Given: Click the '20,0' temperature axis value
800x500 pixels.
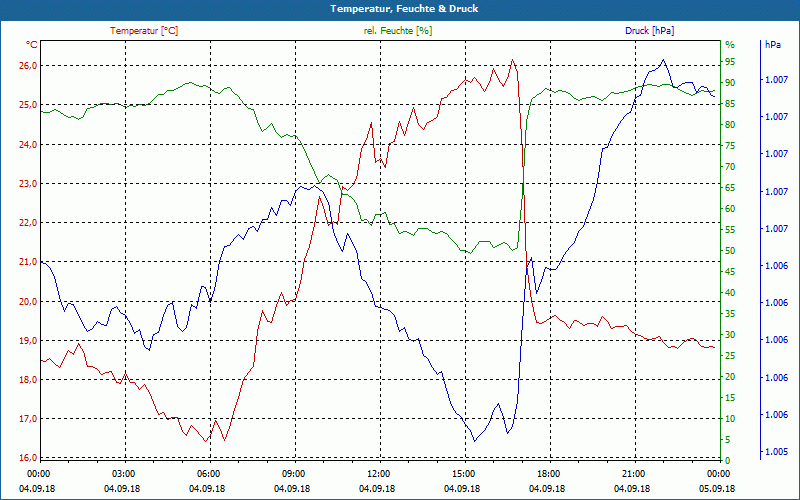Looking at the screenshot, I should pos(28,302).
